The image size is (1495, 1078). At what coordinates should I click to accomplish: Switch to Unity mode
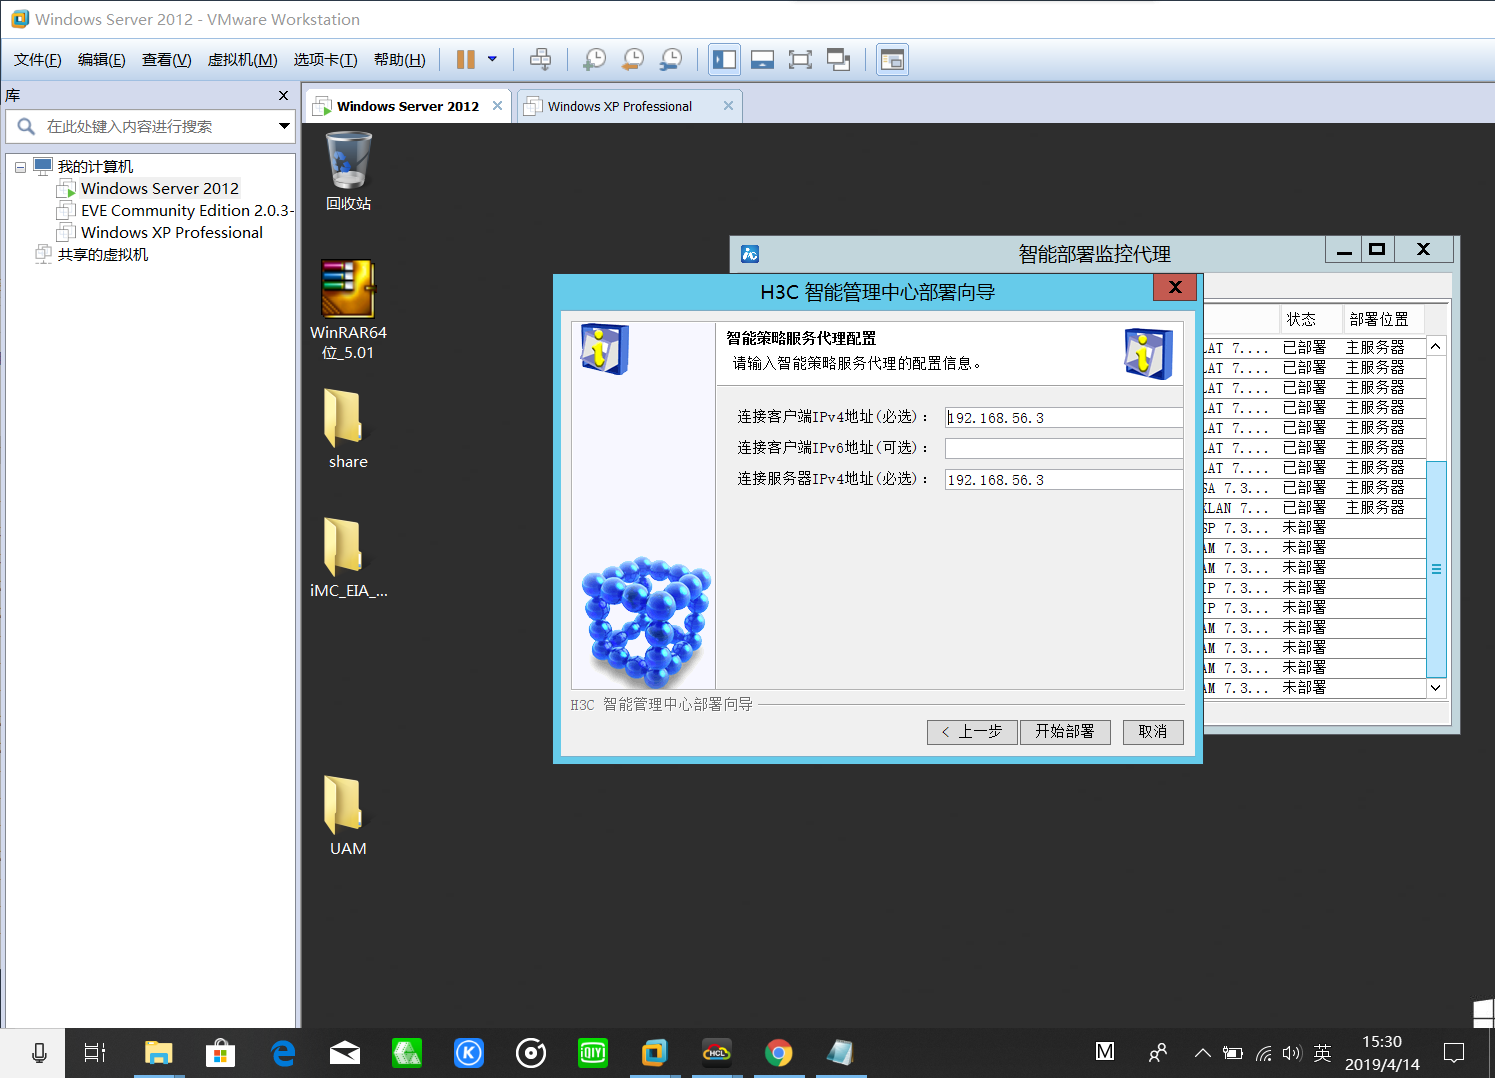(x=838, y=60)
